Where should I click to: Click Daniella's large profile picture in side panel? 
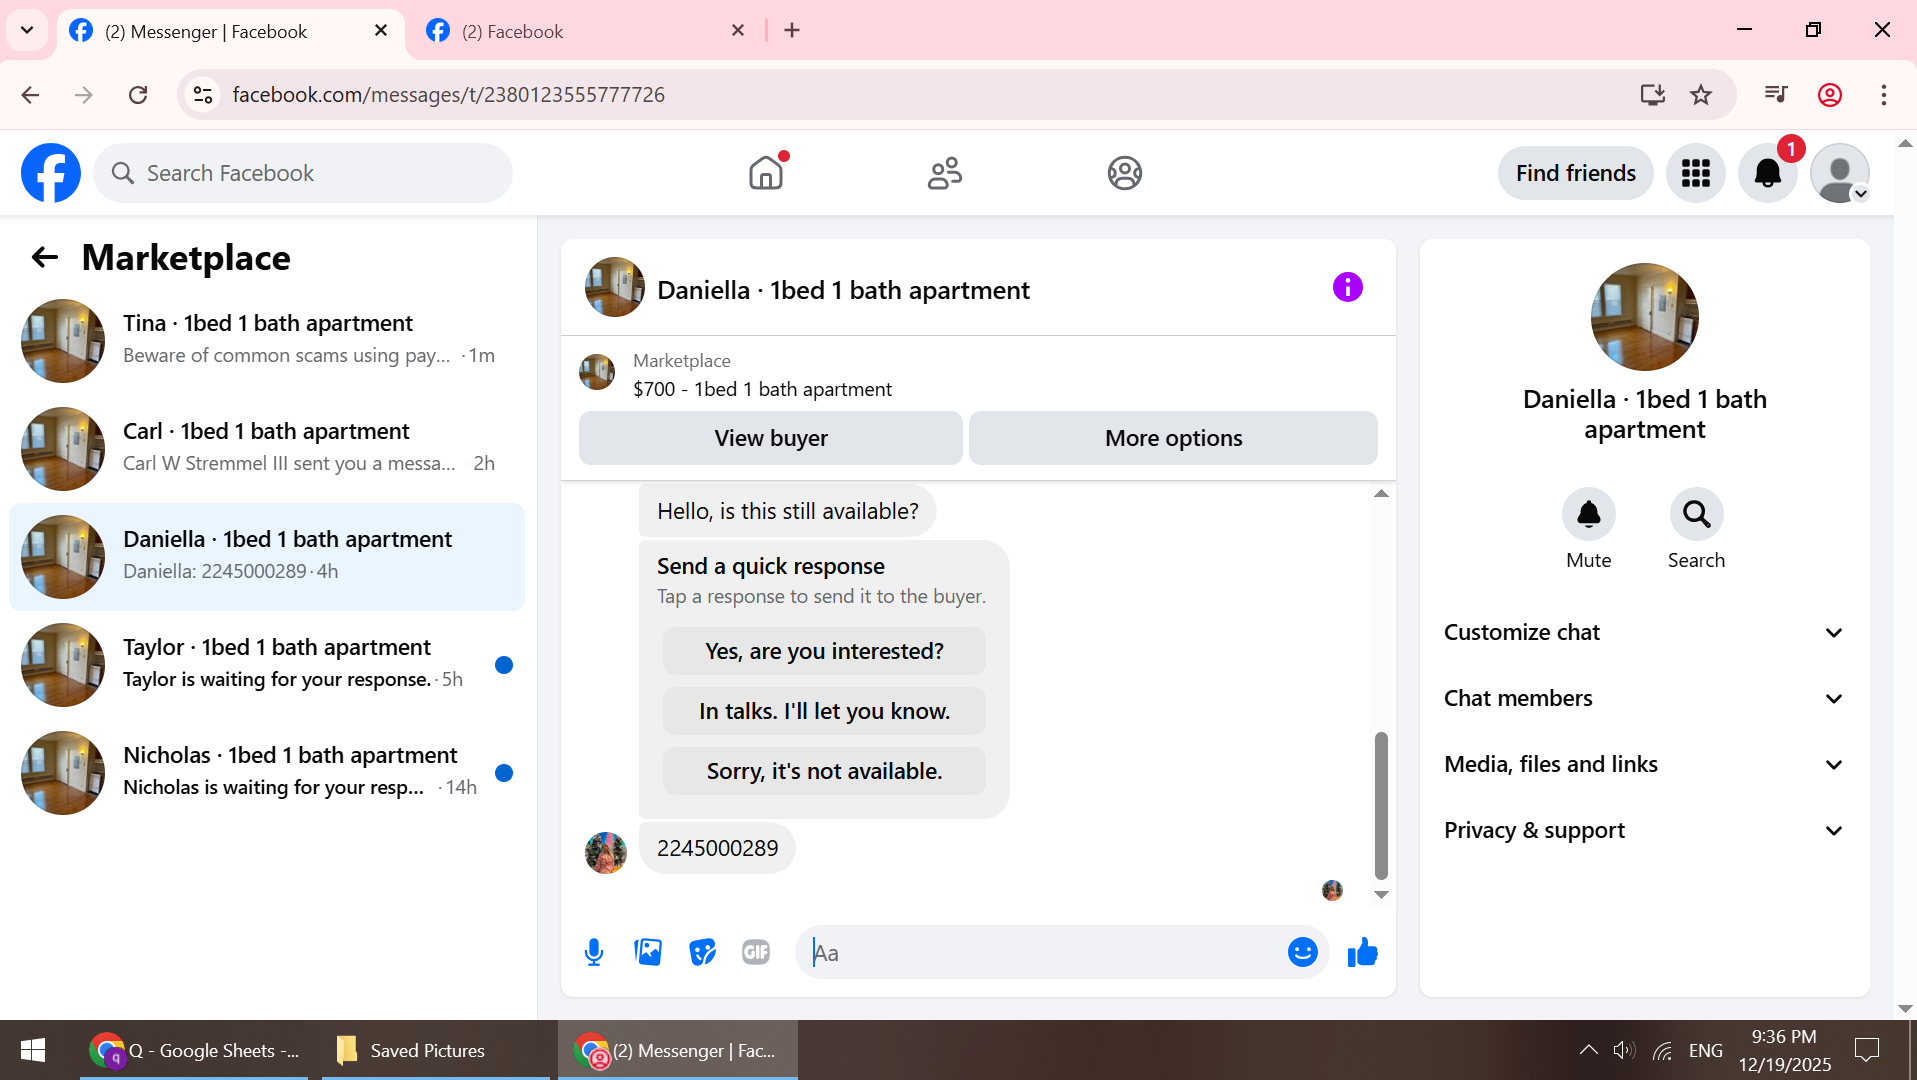coord(1645,317)
